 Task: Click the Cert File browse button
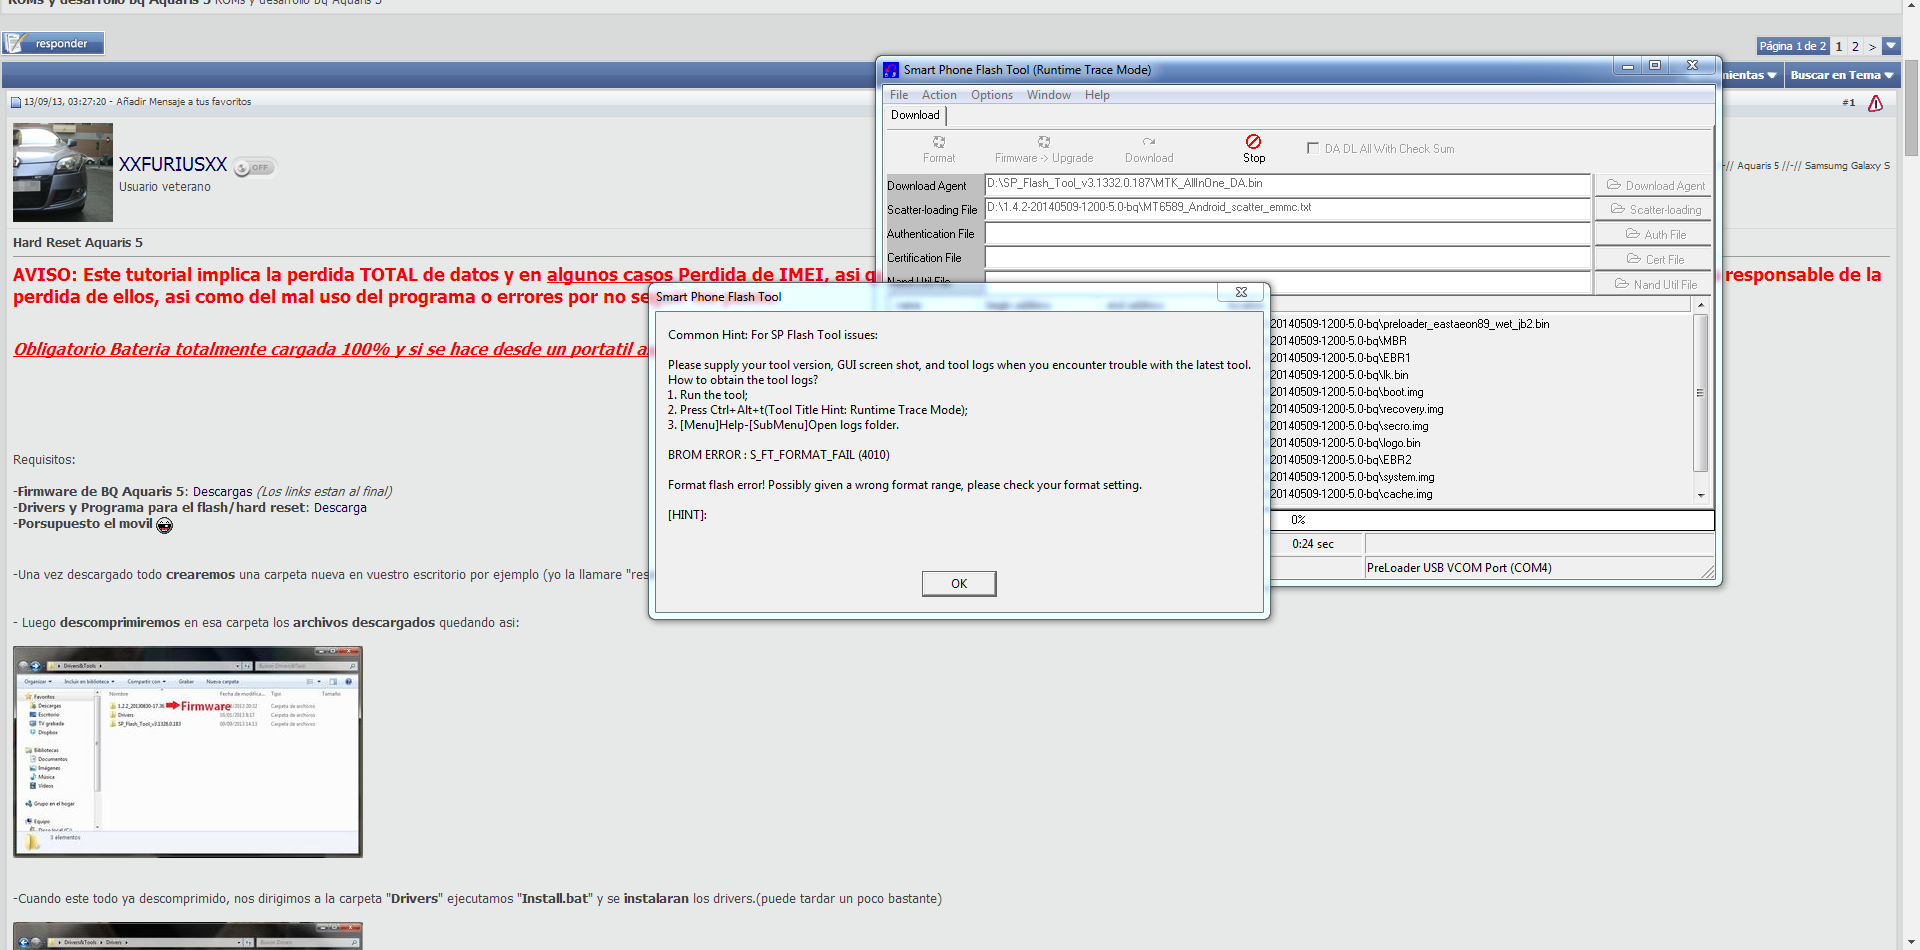coord(1655,259)
